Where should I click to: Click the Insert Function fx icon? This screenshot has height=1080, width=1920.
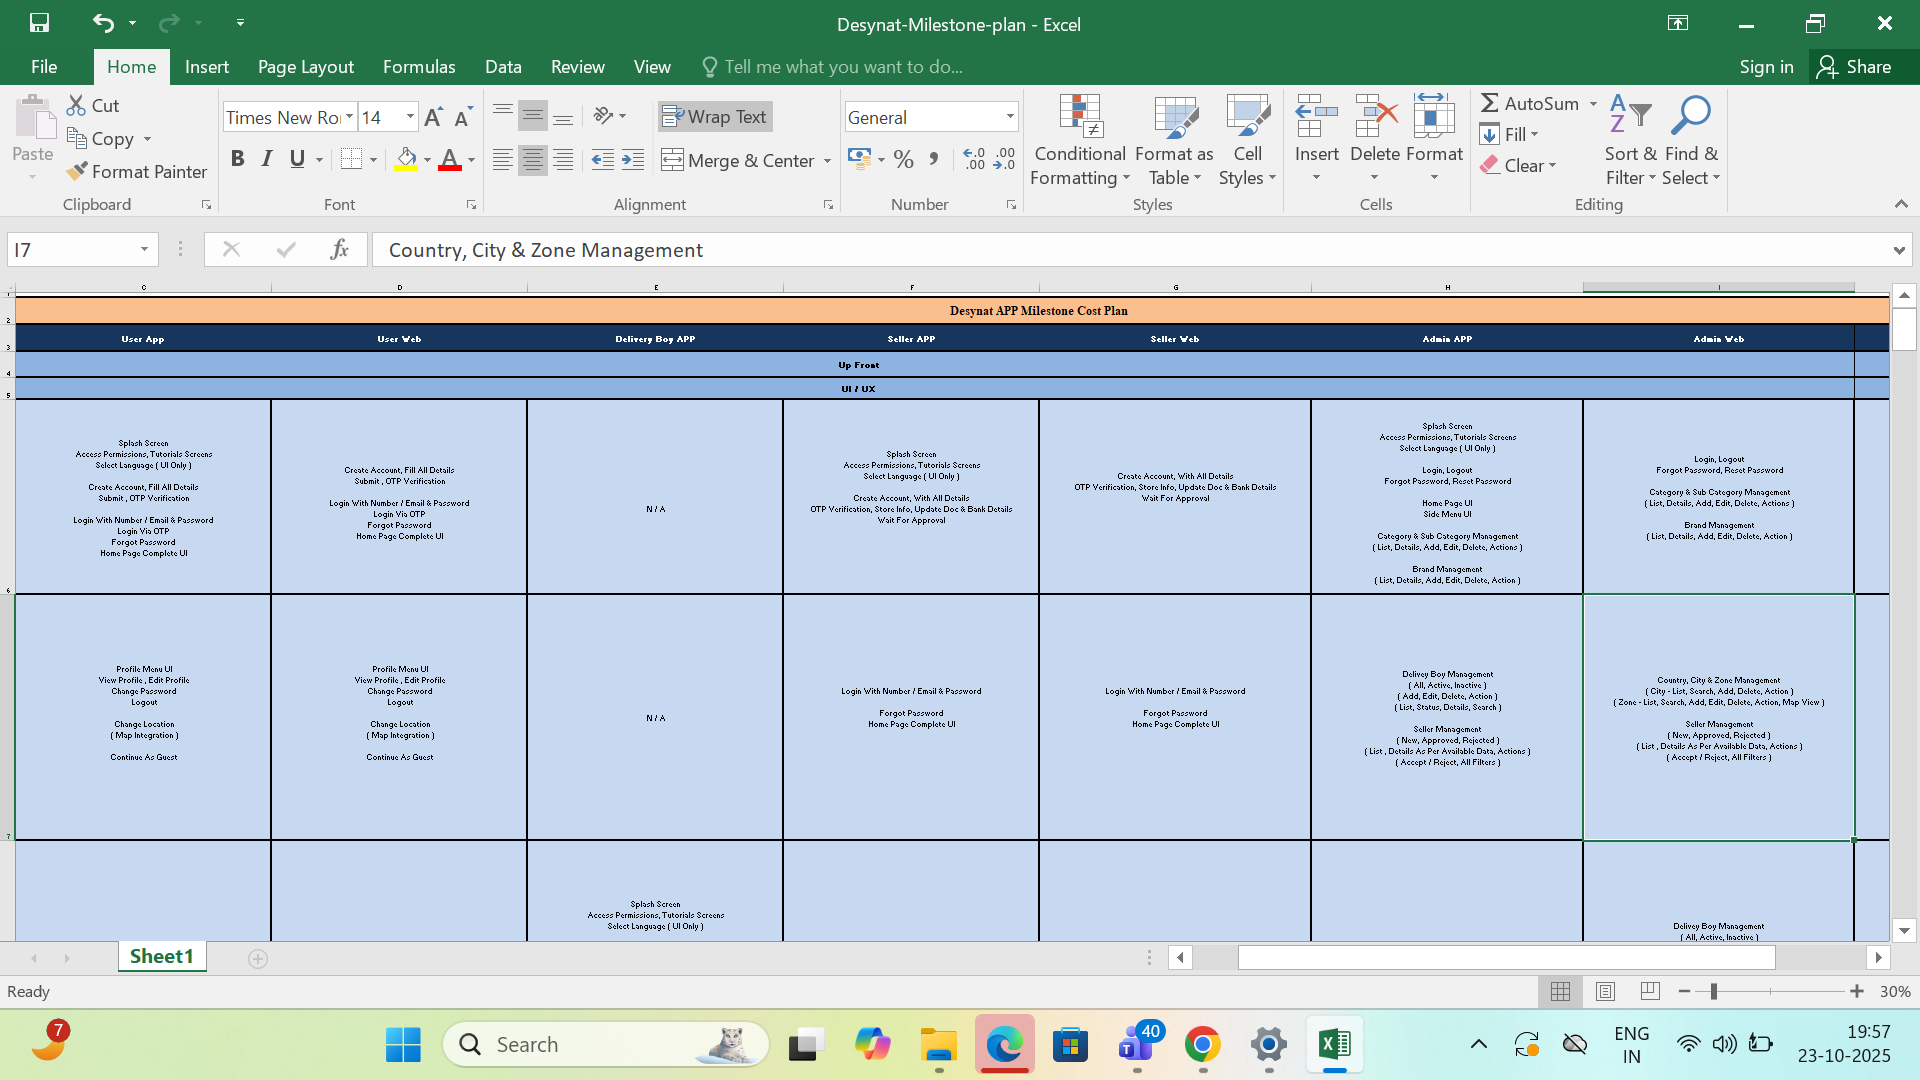pos(339,249)
